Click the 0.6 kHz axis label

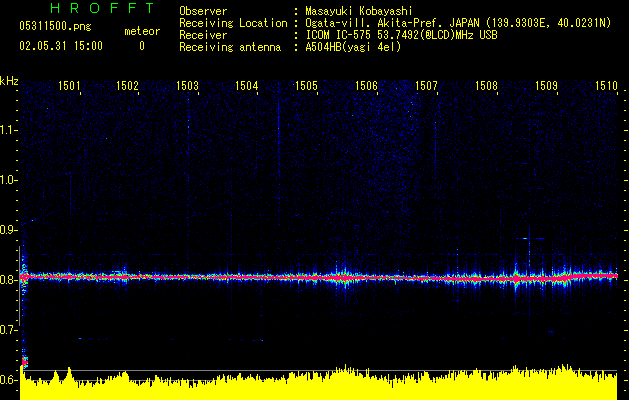click(8, 380)
